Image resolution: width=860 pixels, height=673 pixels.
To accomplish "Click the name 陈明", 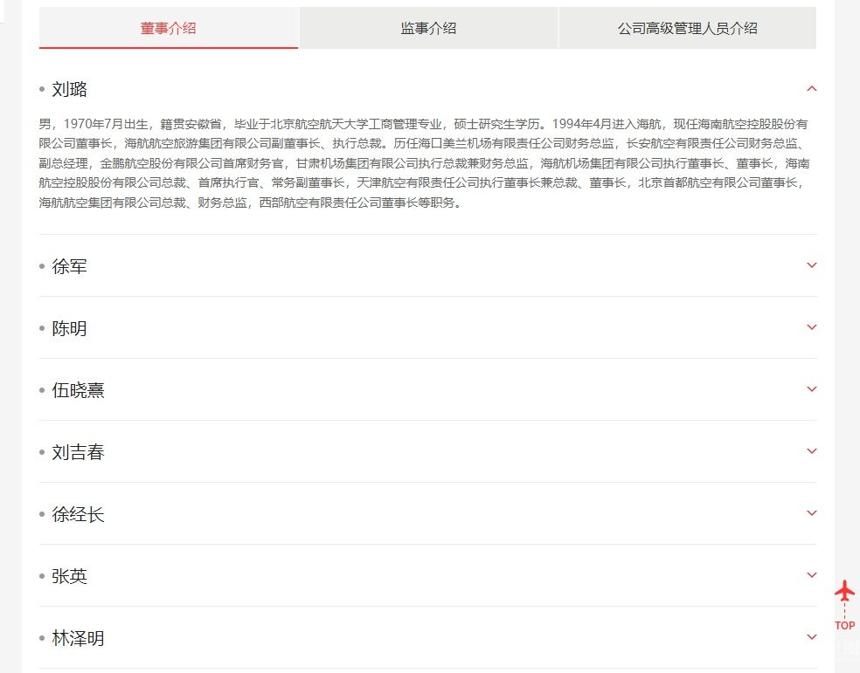I will point(69,328).
